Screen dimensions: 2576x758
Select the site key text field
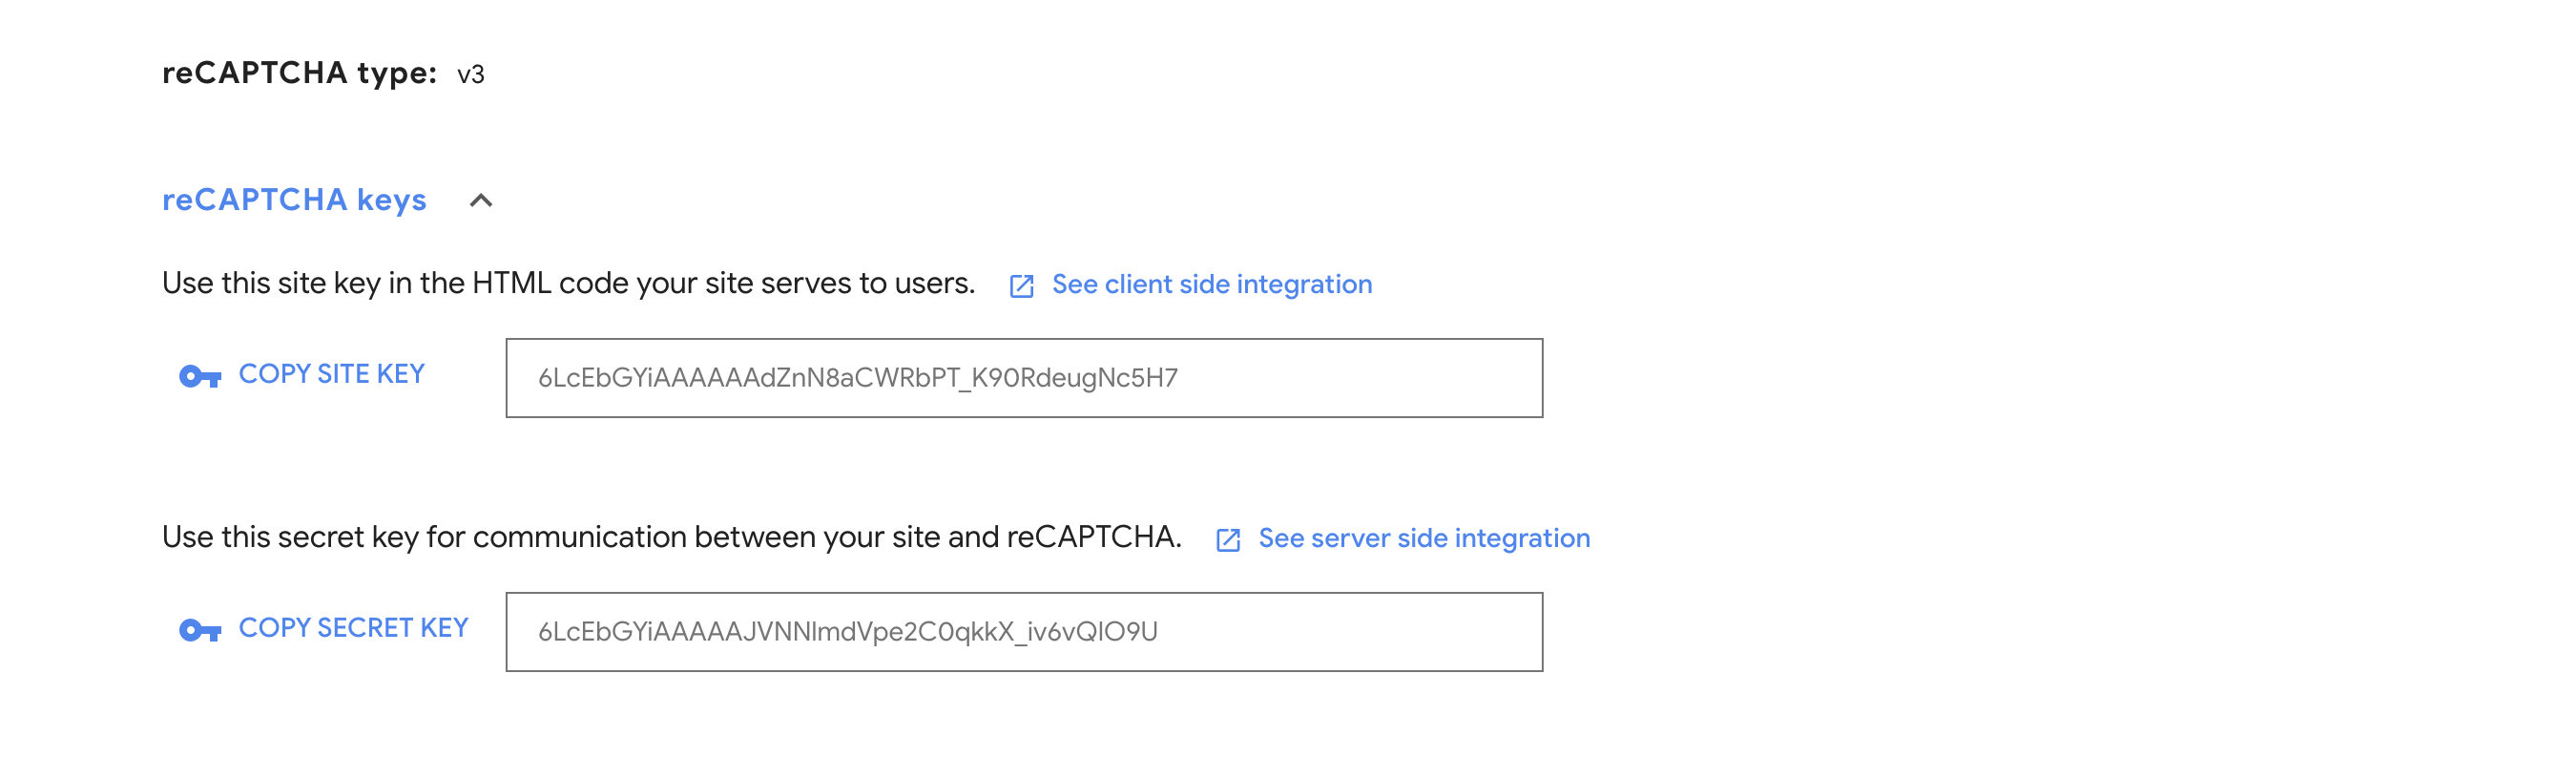pyautogui.click(x=1024, y=378)
